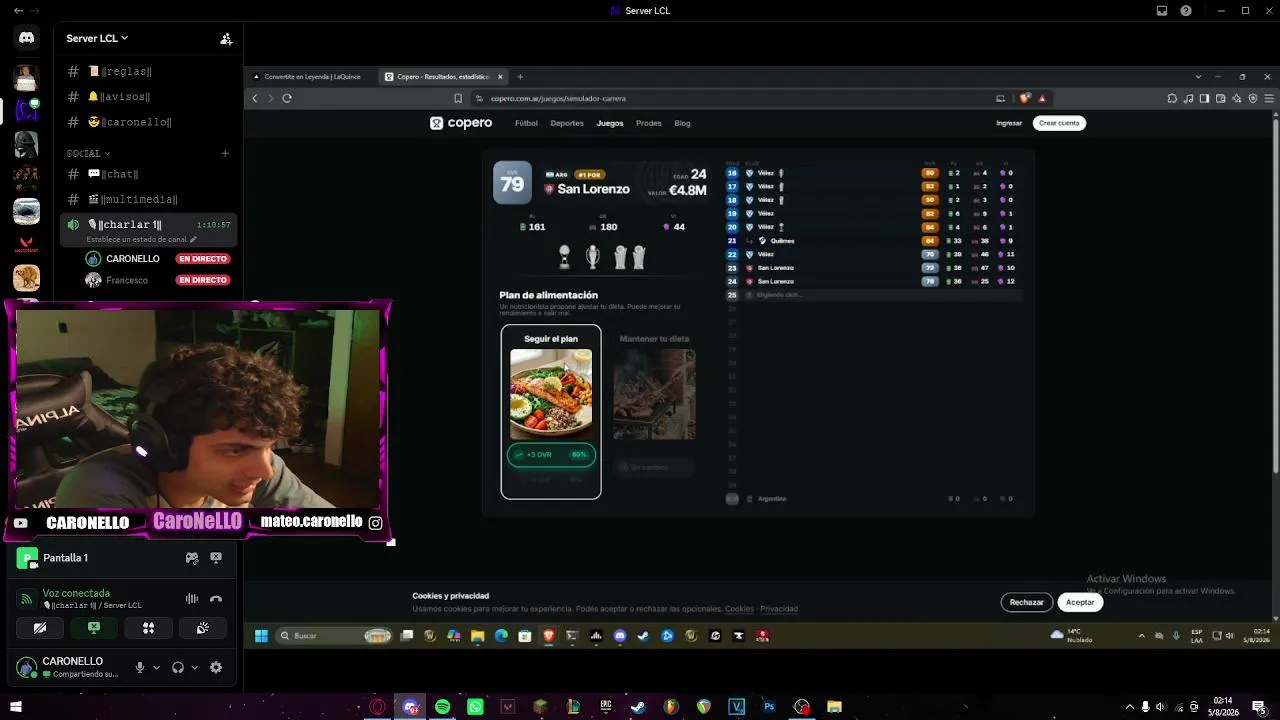The width and height of the screenshot is (1280, 720).
Task: Choose the Seguir el plan diet card
Action: pyautogui.click(x=551, y=411)
